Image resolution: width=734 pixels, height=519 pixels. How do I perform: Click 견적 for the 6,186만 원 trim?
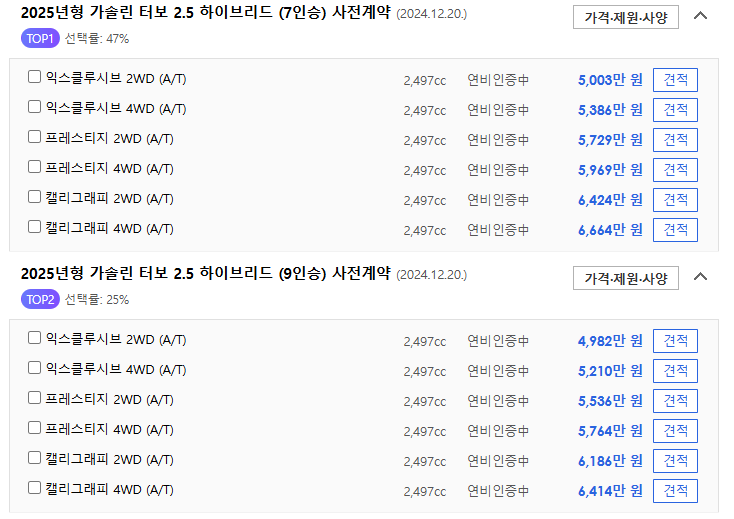(x=675, y=461)
